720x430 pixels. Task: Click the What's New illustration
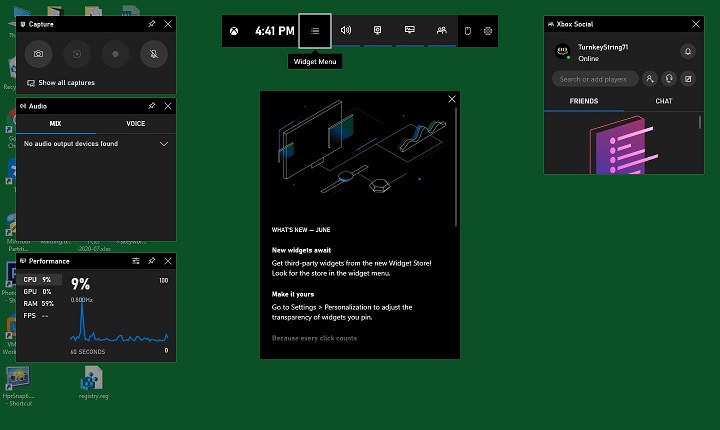[361, 147]
